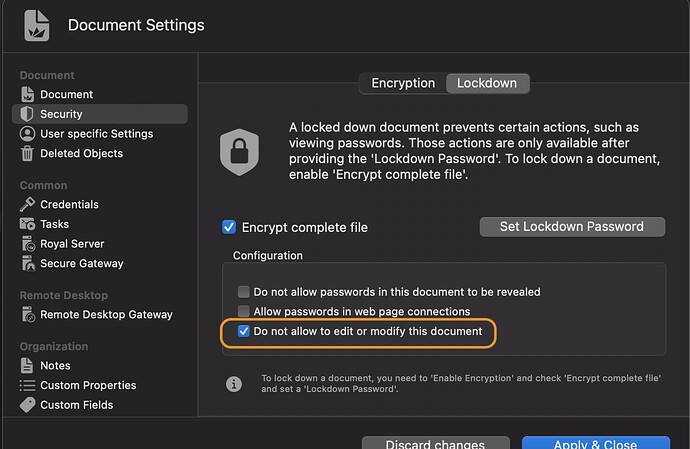Viewport: 690px width, 449px height.
Task: Select the Lockdown tab
Action: pos(487,83)
